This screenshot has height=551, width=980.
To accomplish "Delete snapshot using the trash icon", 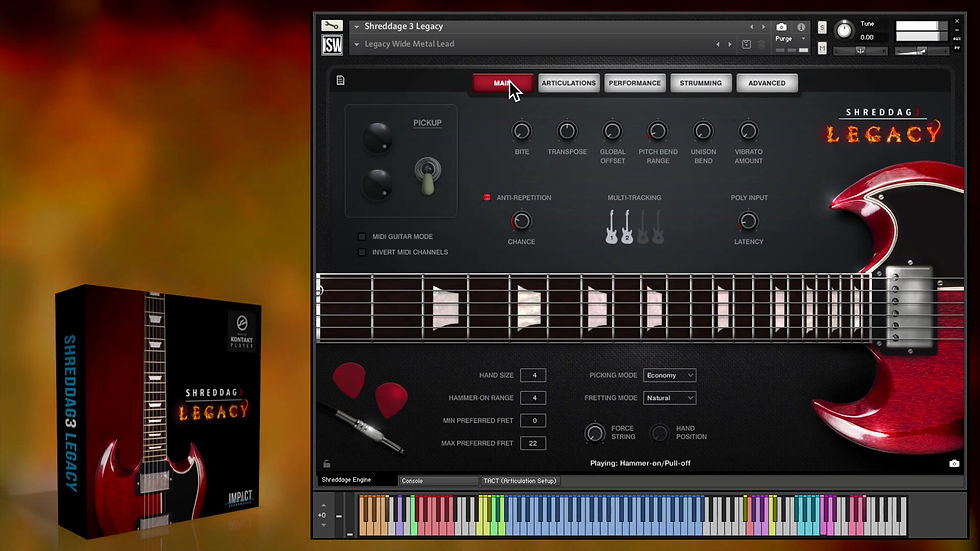I will [x=761, y=44].
